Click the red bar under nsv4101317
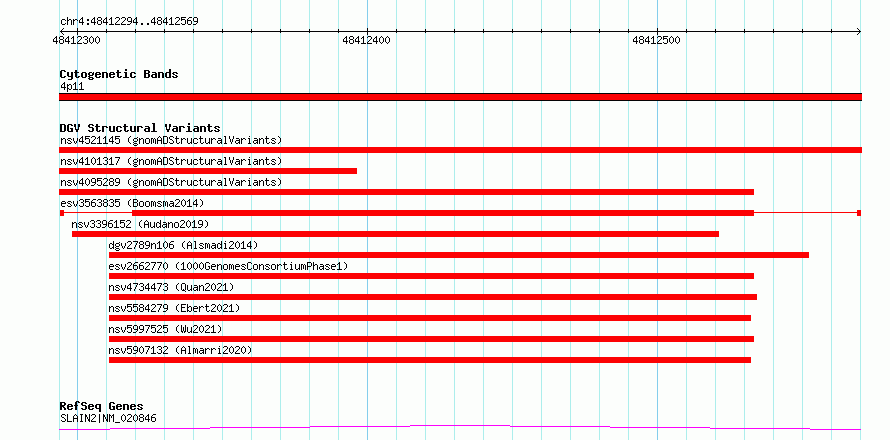The width and height of the screenshot is (890, 440). pyautogui.click(x=208, y=171)
